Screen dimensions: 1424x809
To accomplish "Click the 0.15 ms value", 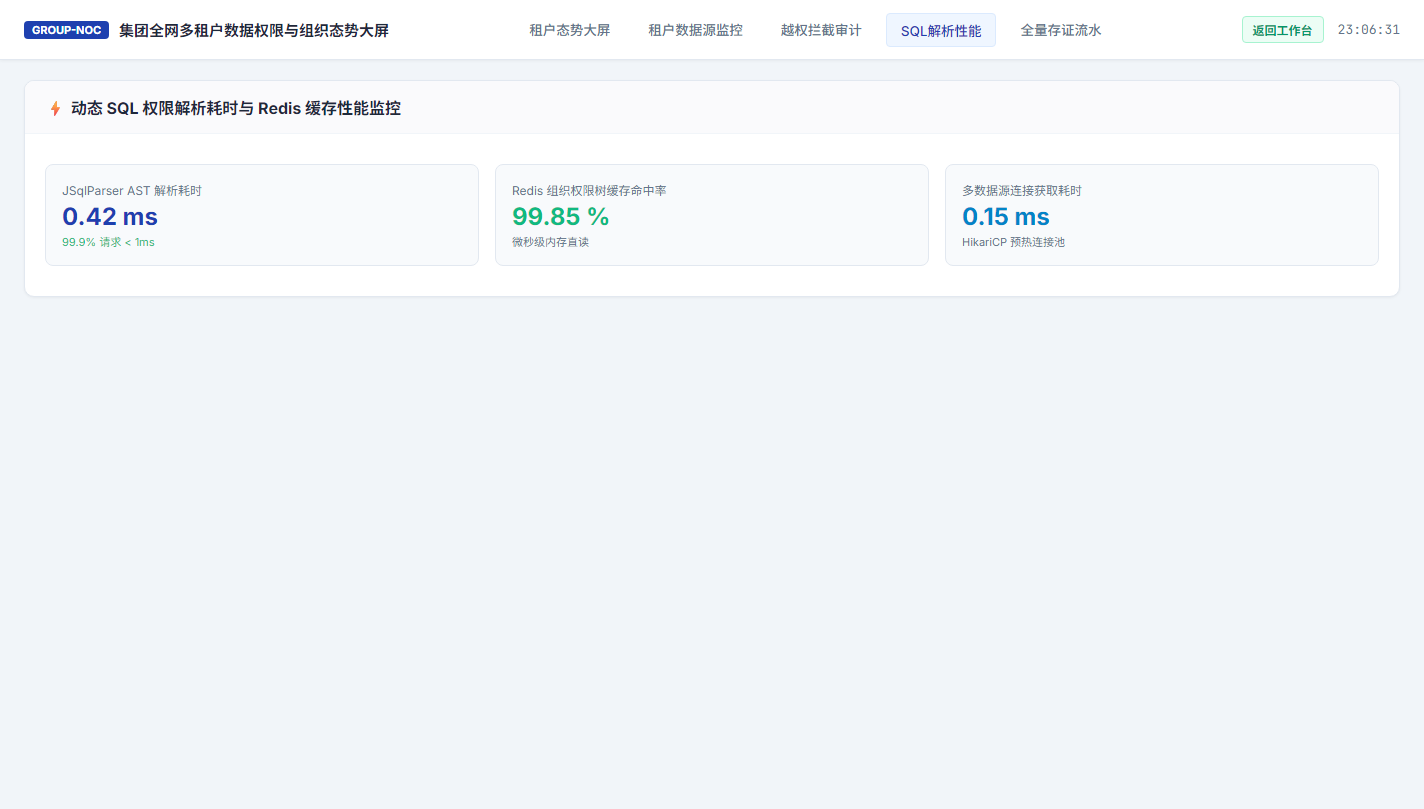I will tap(1006, 216).
